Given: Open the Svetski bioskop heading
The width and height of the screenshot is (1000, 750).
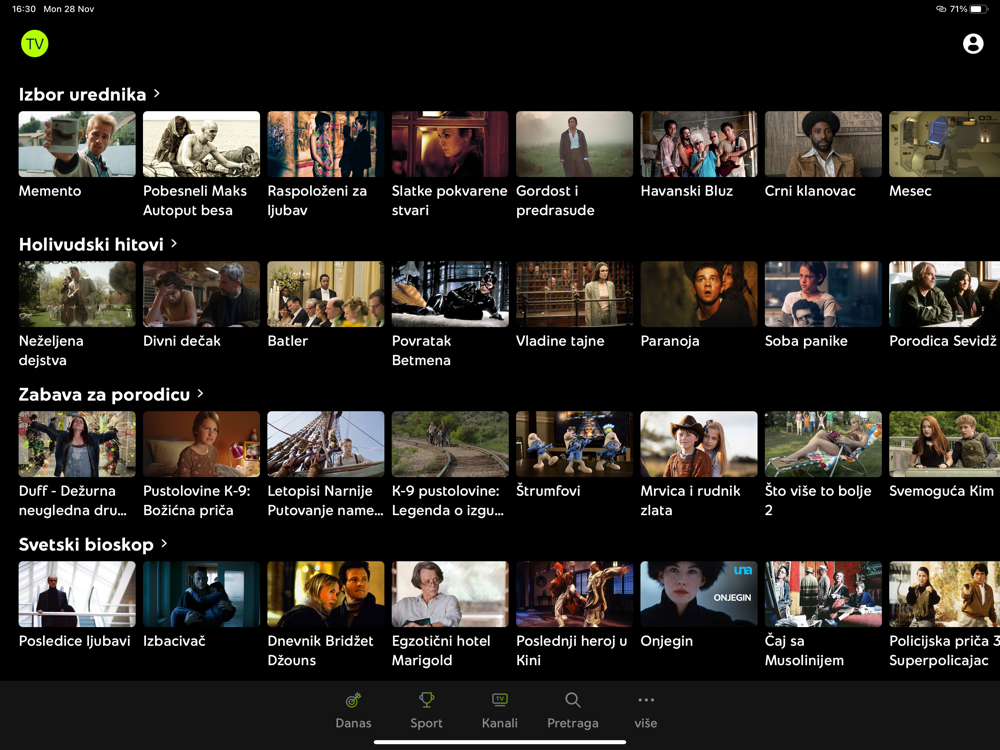Looking at the screenshot, I should click(86, 545).
